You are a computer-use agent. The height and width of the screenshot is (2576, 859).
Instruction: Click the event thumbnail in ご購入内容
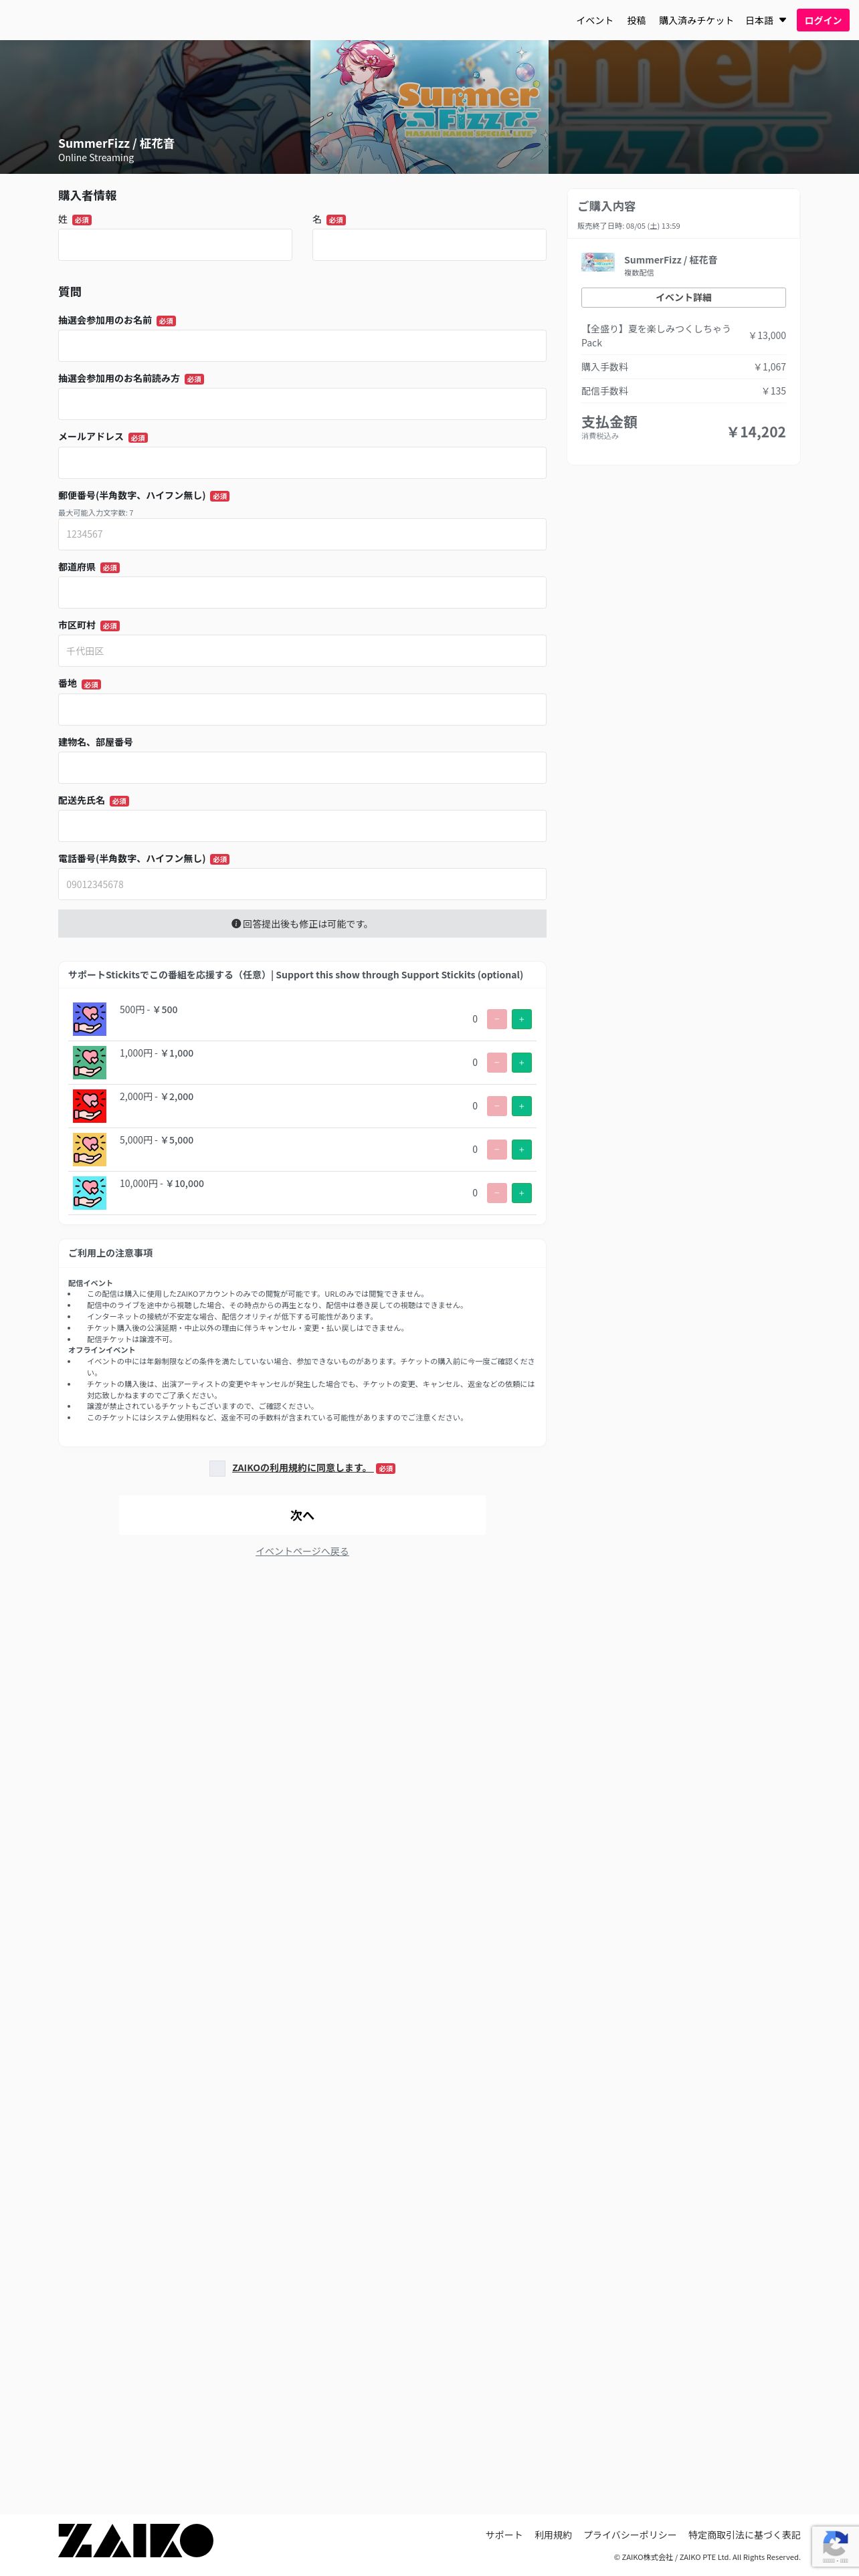click(598, 263)
